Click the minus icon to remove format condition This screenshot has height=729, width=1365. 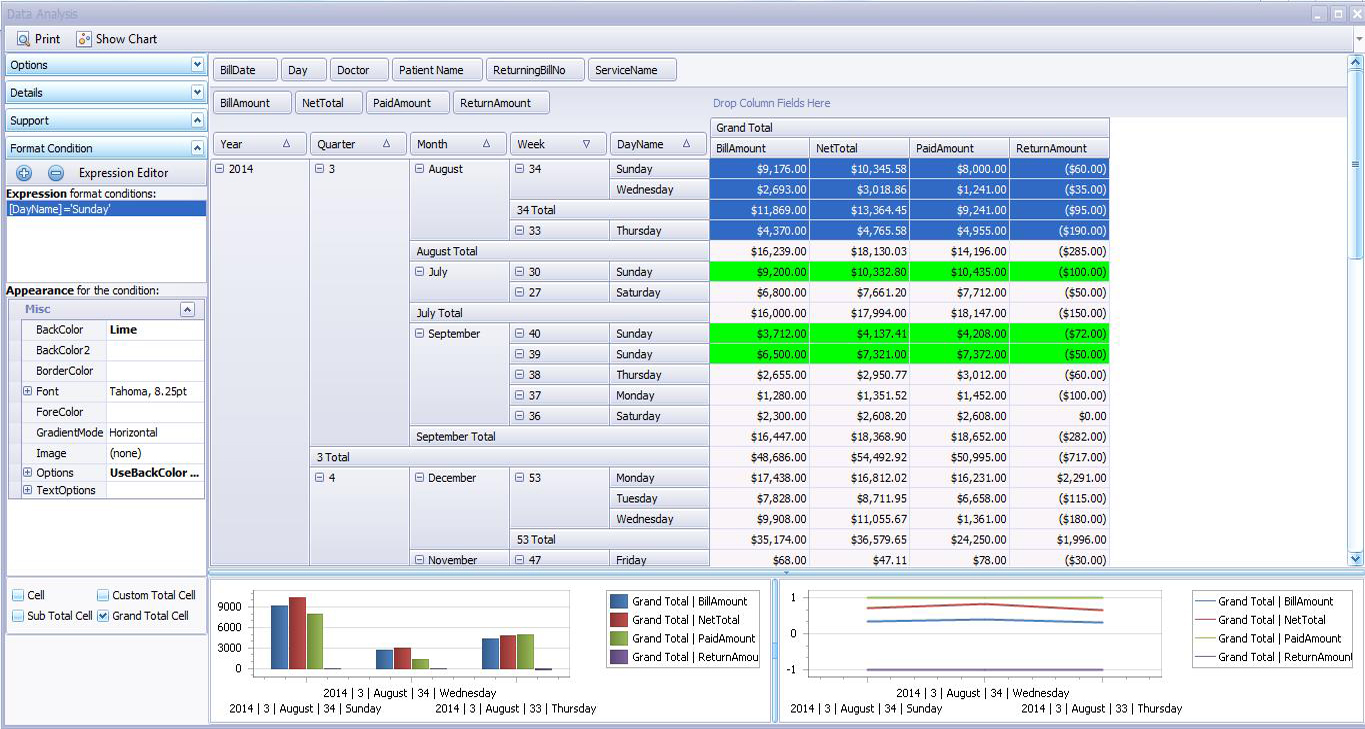pos(56,173)
